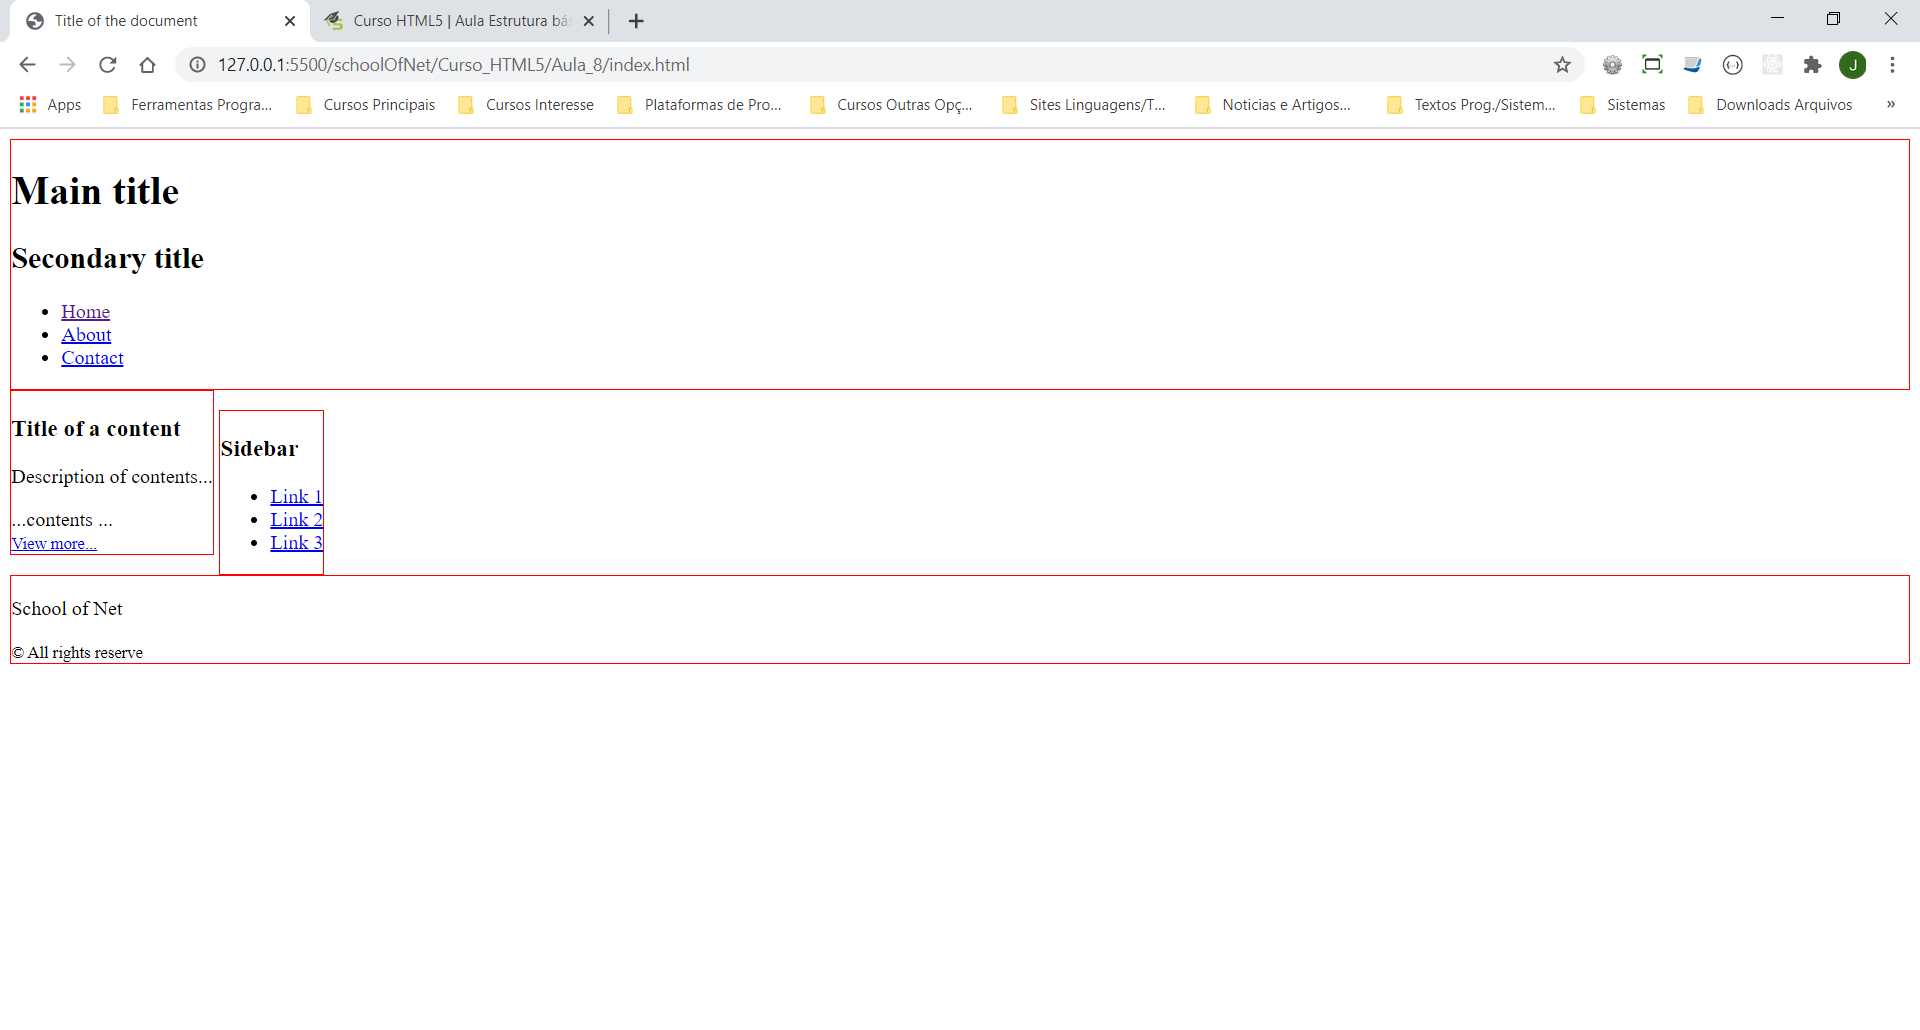1920x1030 pixels.
Task: Click the 'Sidebar' heading
Action: 259,449
